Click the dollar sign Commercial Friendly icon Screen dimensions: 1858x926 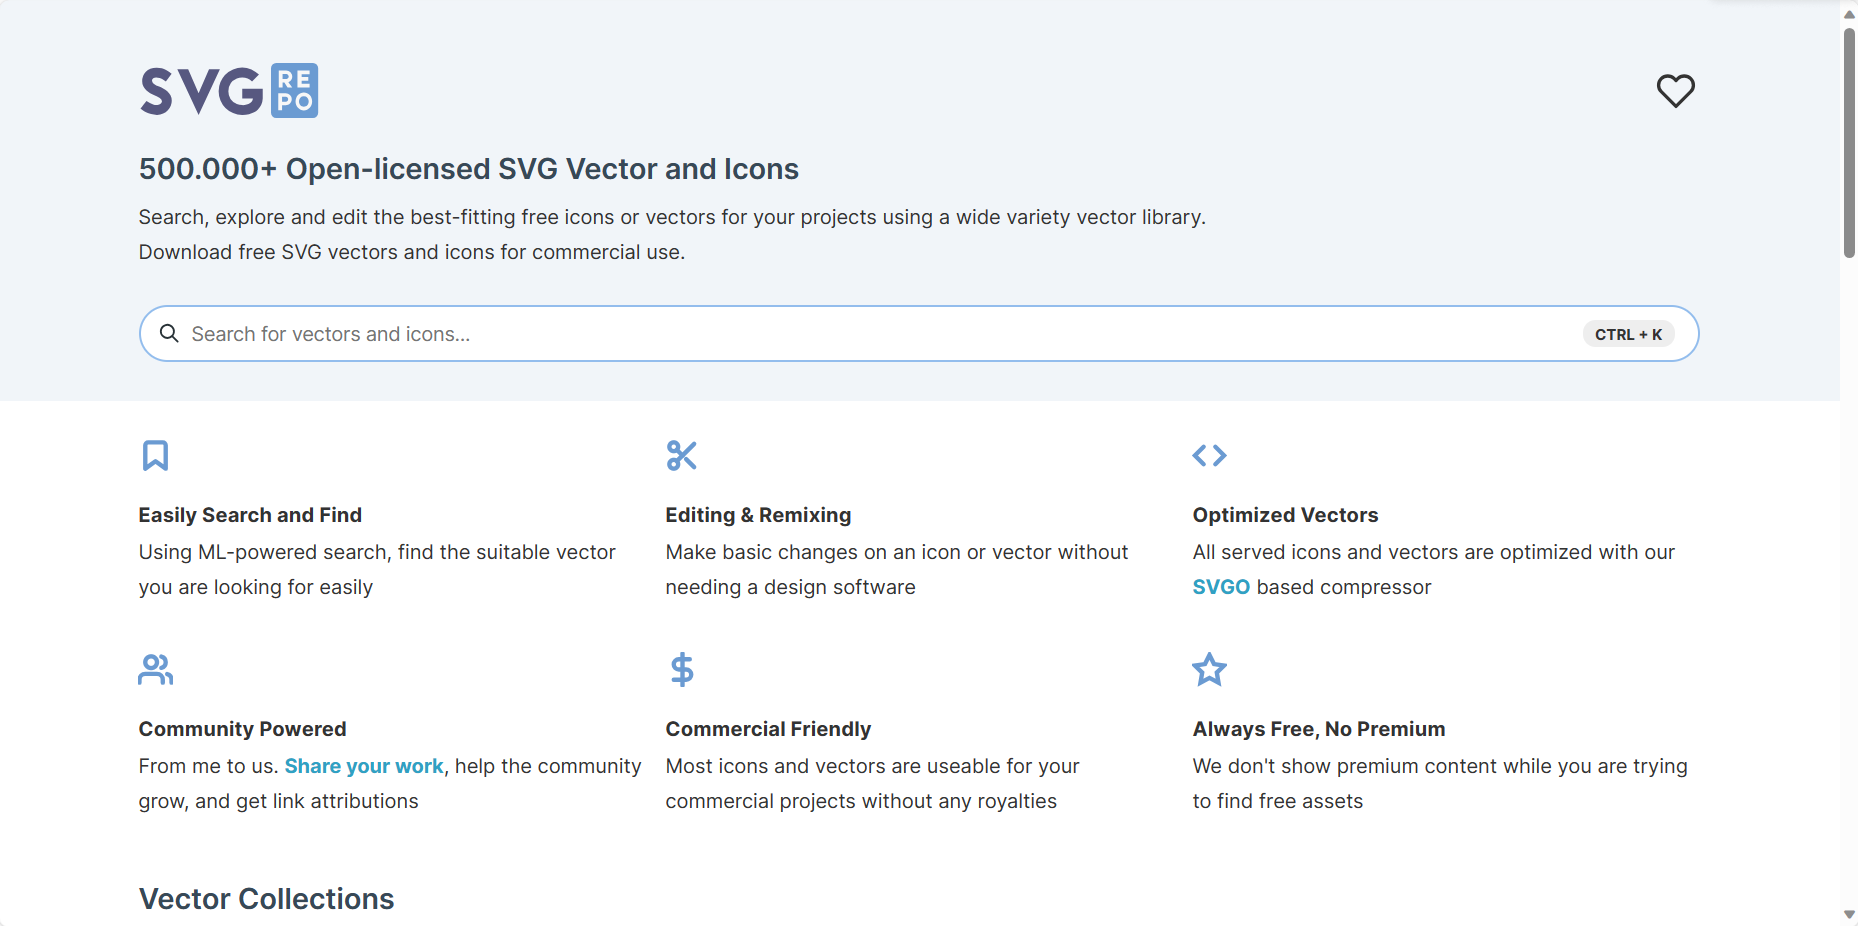(x=682, y=670)
